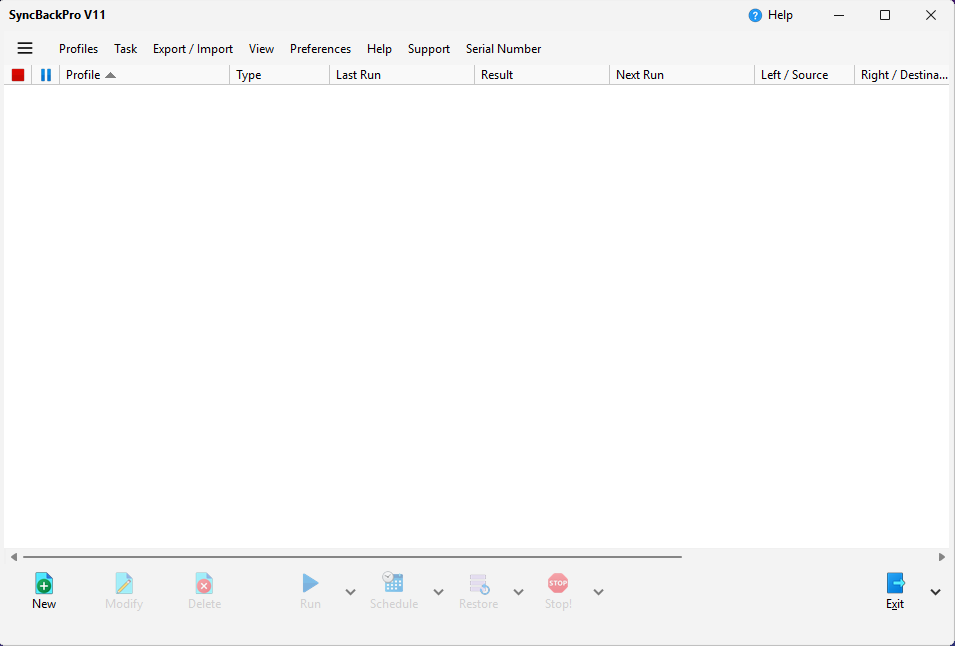Open the View menu
The width and height of the screenshot is (955, 646).
tap(261, 49)
